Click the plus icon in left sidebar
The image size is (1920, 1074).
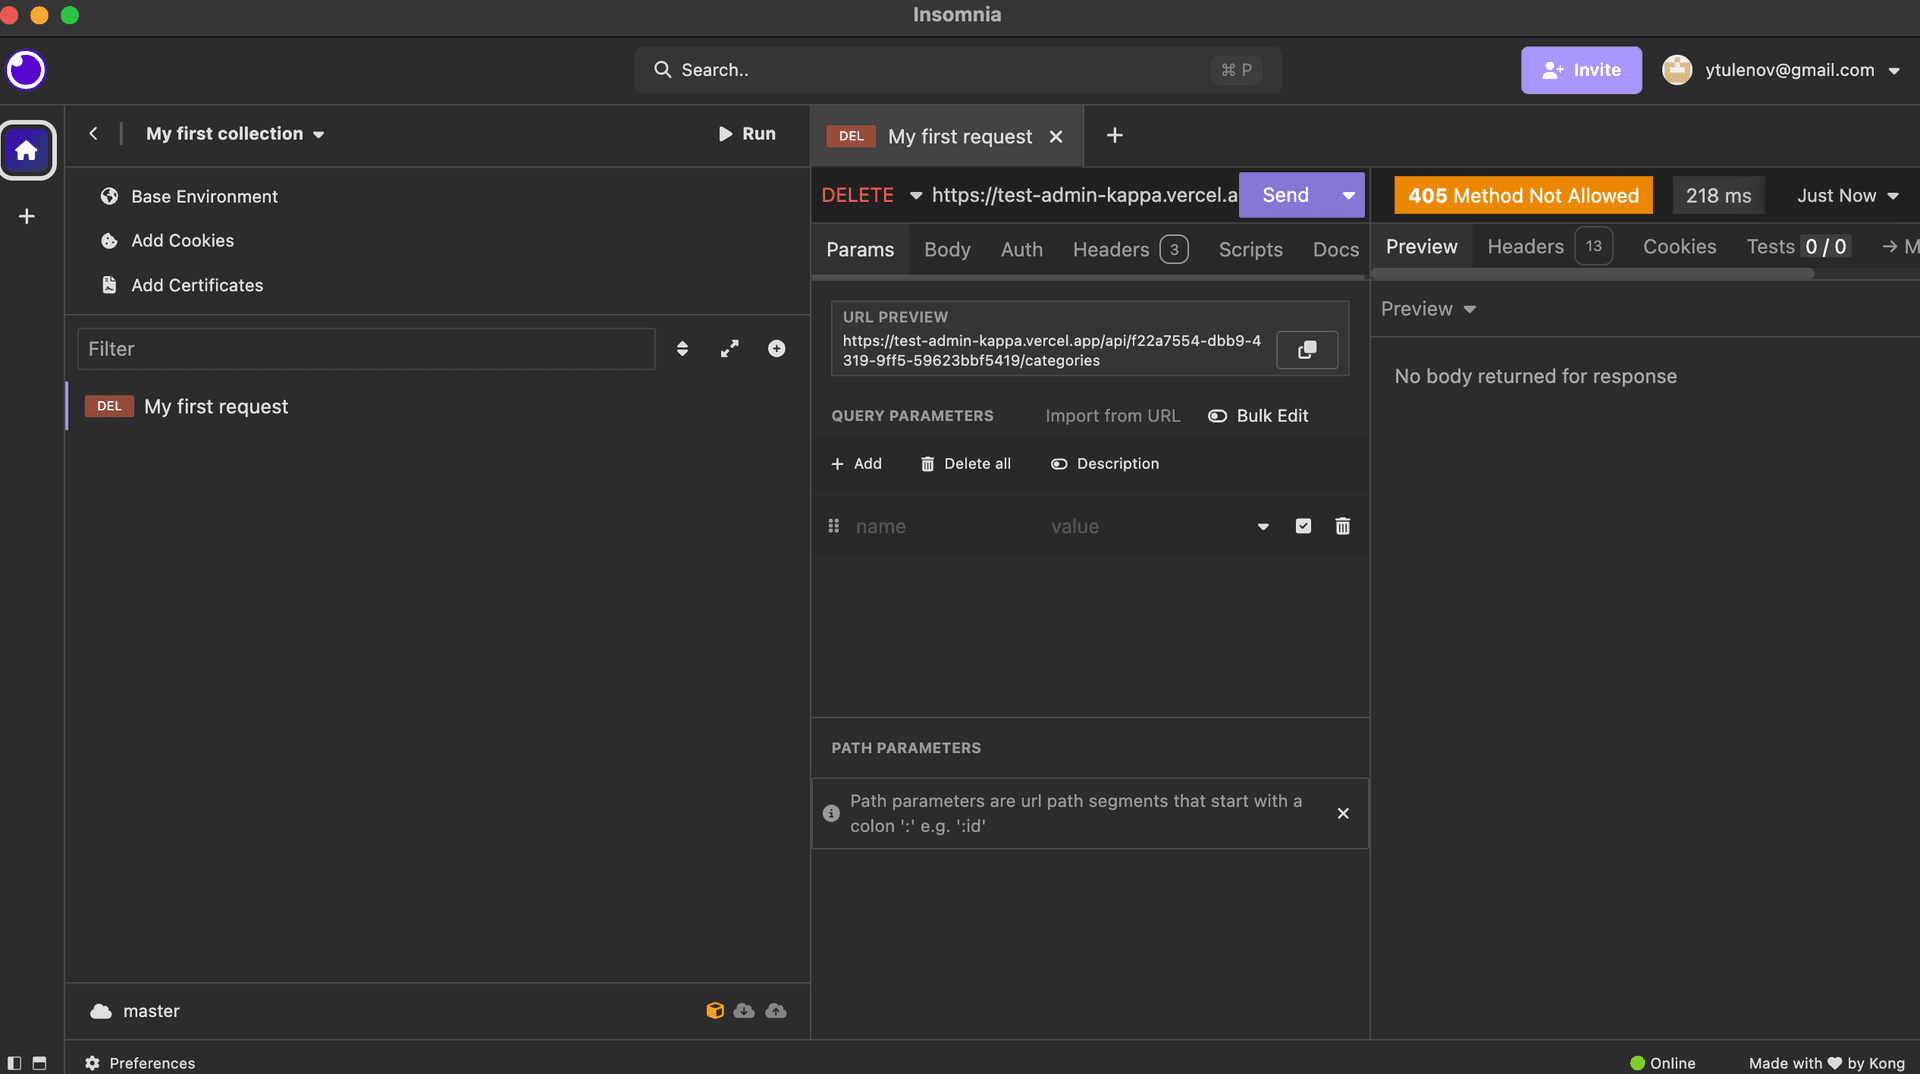click(x=27, y=216)
